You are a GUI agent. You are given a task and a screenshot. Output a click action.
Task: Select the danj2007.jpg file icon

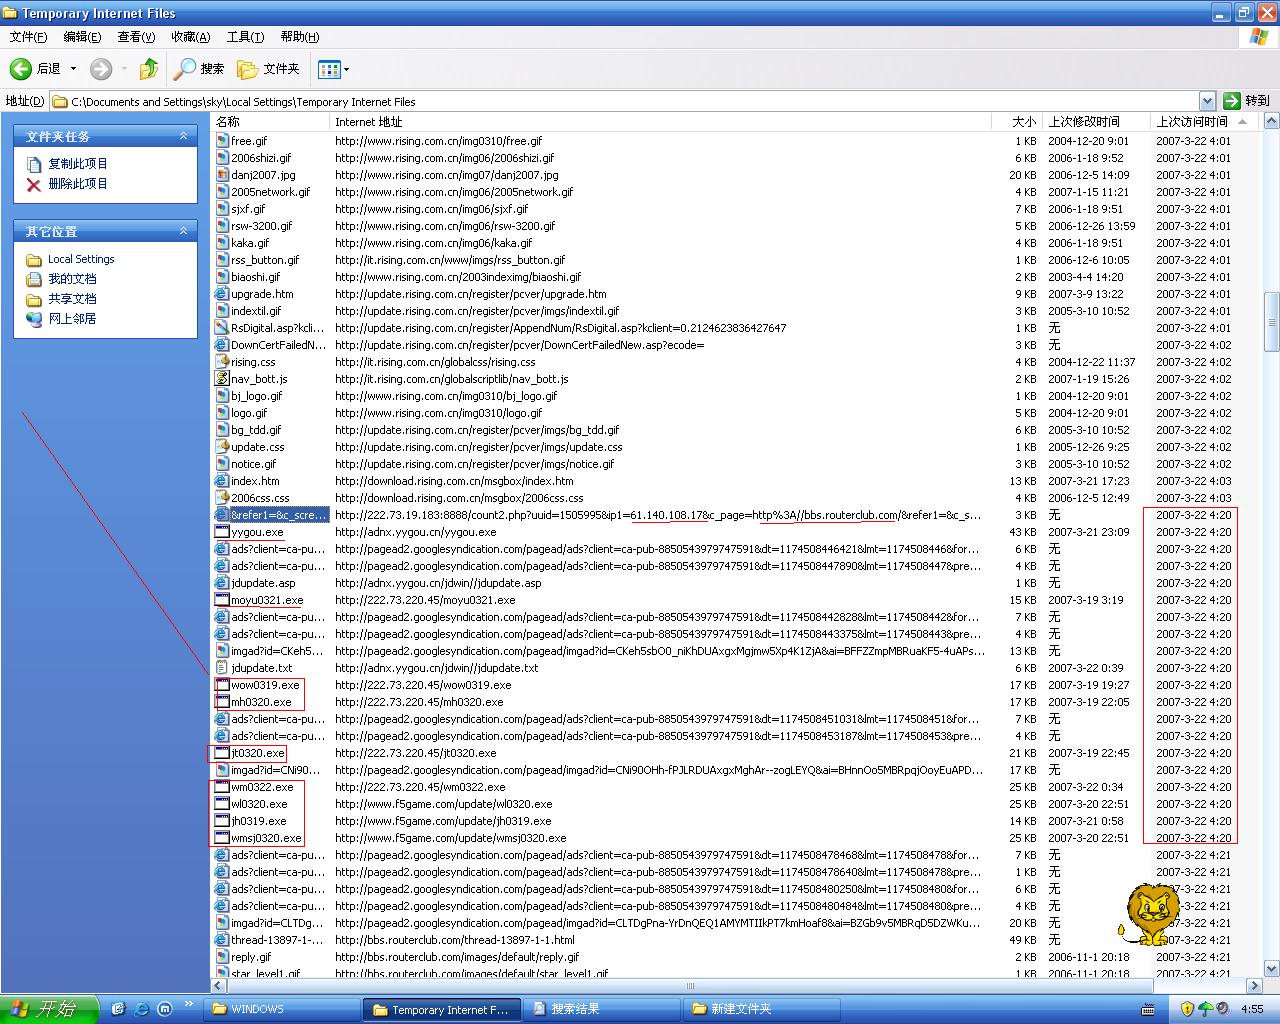[x=223, y=175]
